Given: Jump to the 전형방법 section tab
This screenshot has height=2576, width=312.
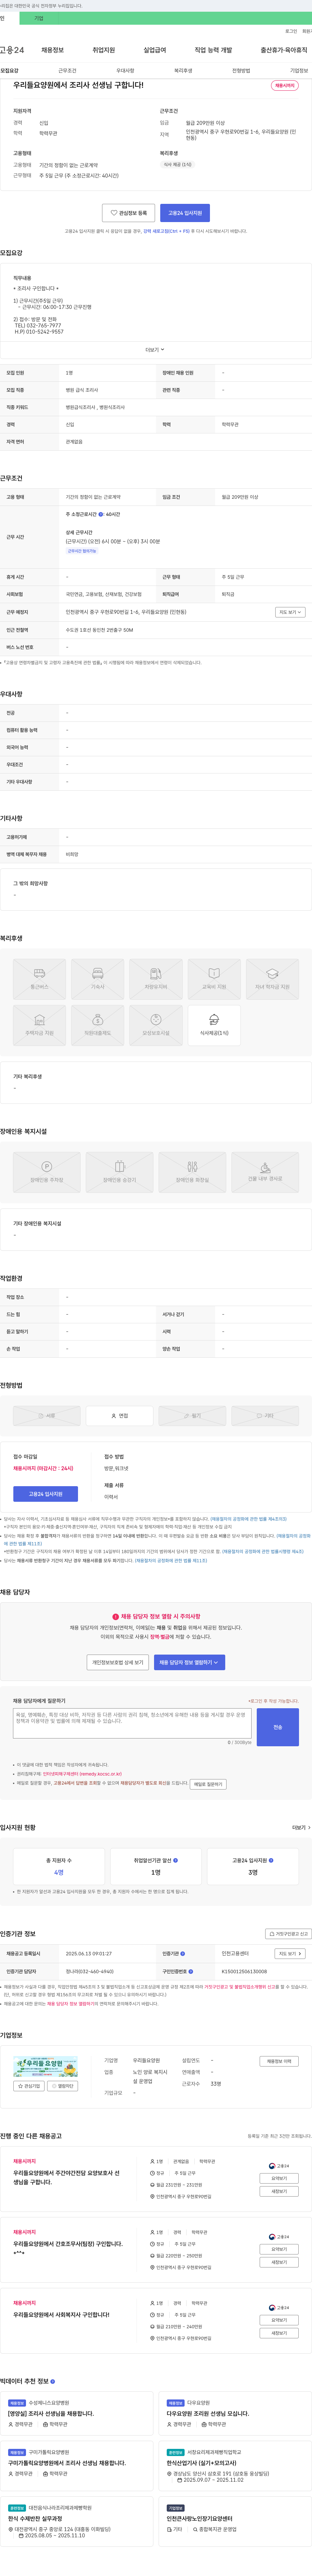Looking at the screenshot, I should pos(241,71).
